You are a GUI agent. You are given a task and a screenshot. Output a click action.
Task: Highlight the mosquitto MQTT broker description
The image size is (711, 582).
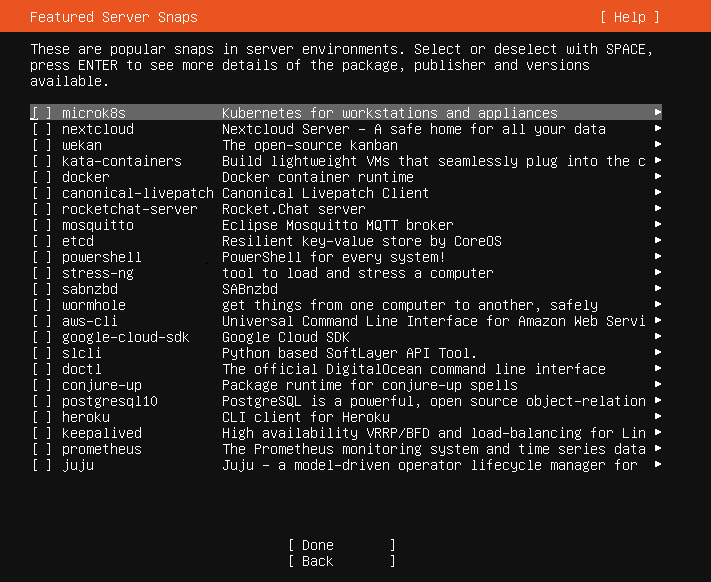pos(337,225)
